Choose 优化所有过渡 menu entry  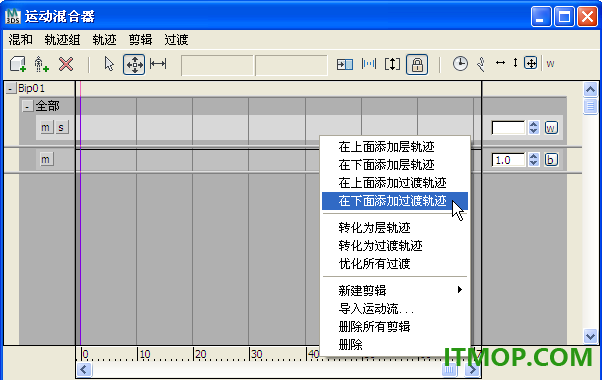395,264
